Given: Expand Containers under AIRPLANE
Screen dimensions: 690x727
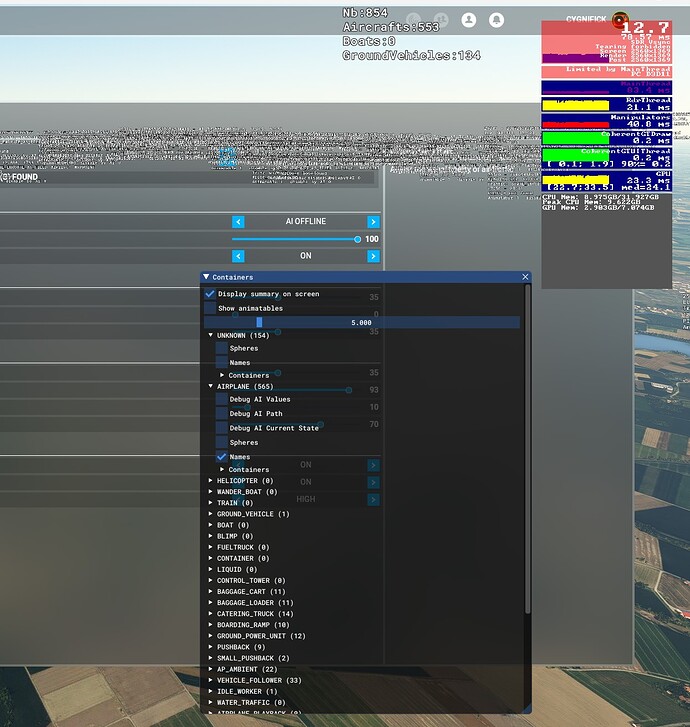Looking at the screenshot, I should (x=222, y=469).
